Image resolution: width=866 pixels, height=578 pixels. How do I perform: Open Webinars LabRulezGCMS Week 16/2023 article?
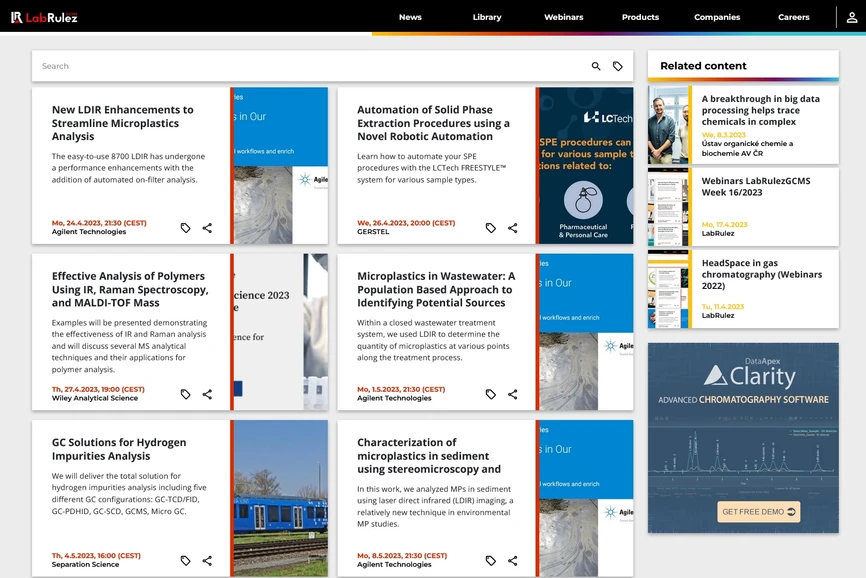(756, 187)
